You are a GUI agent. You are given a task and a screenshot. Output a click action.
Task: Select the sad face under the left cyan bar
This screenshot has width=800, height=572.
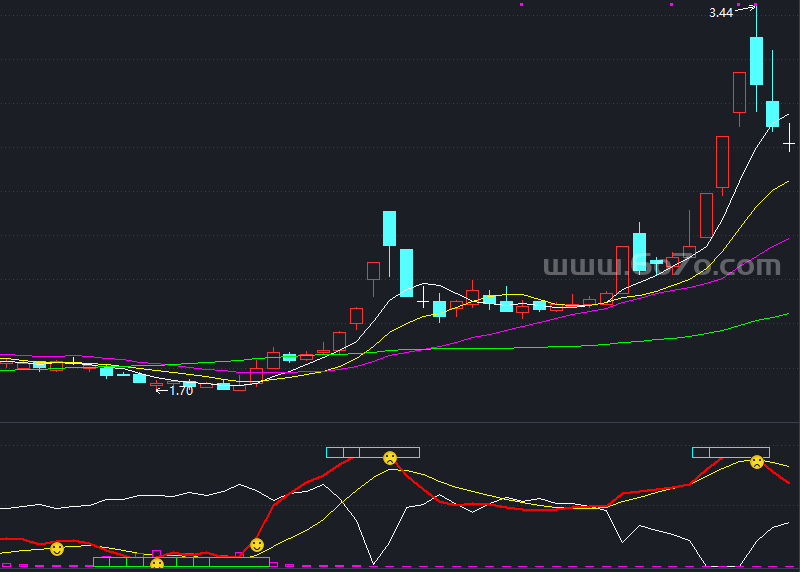(x=390, y=458)
